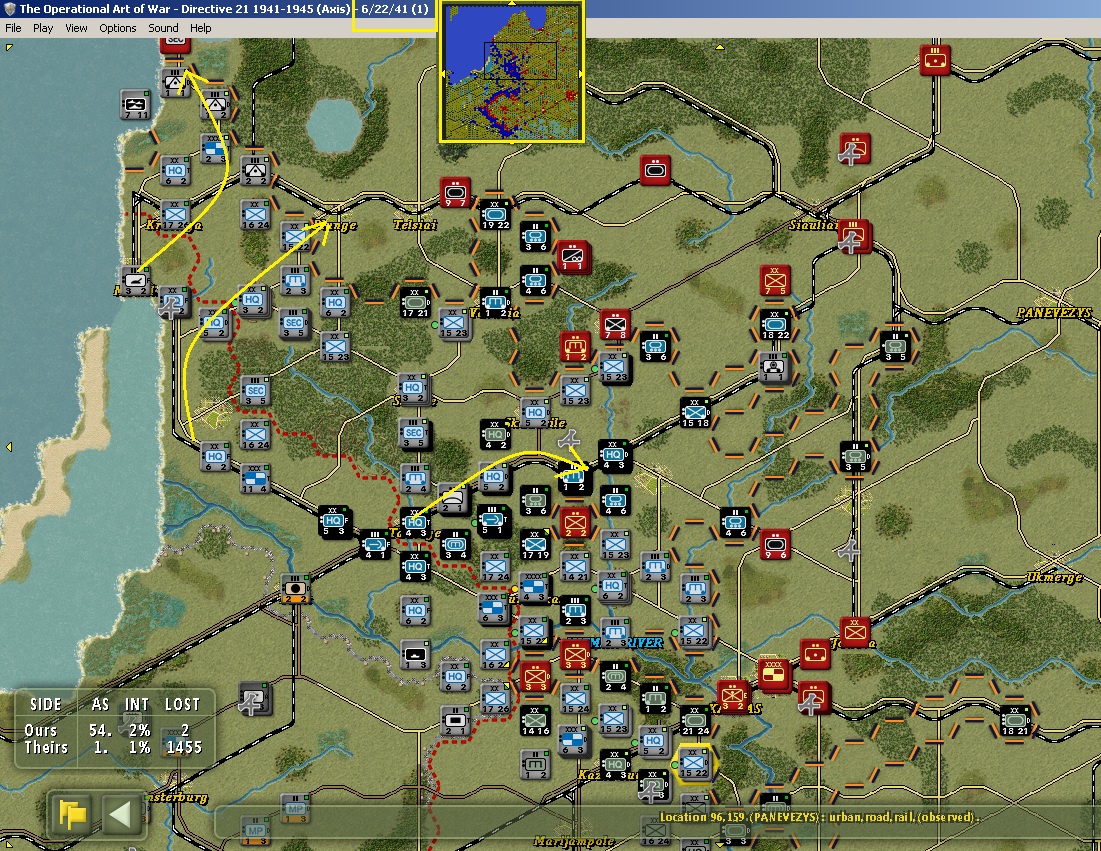Select black armored division 18 21

(1015, 720)
